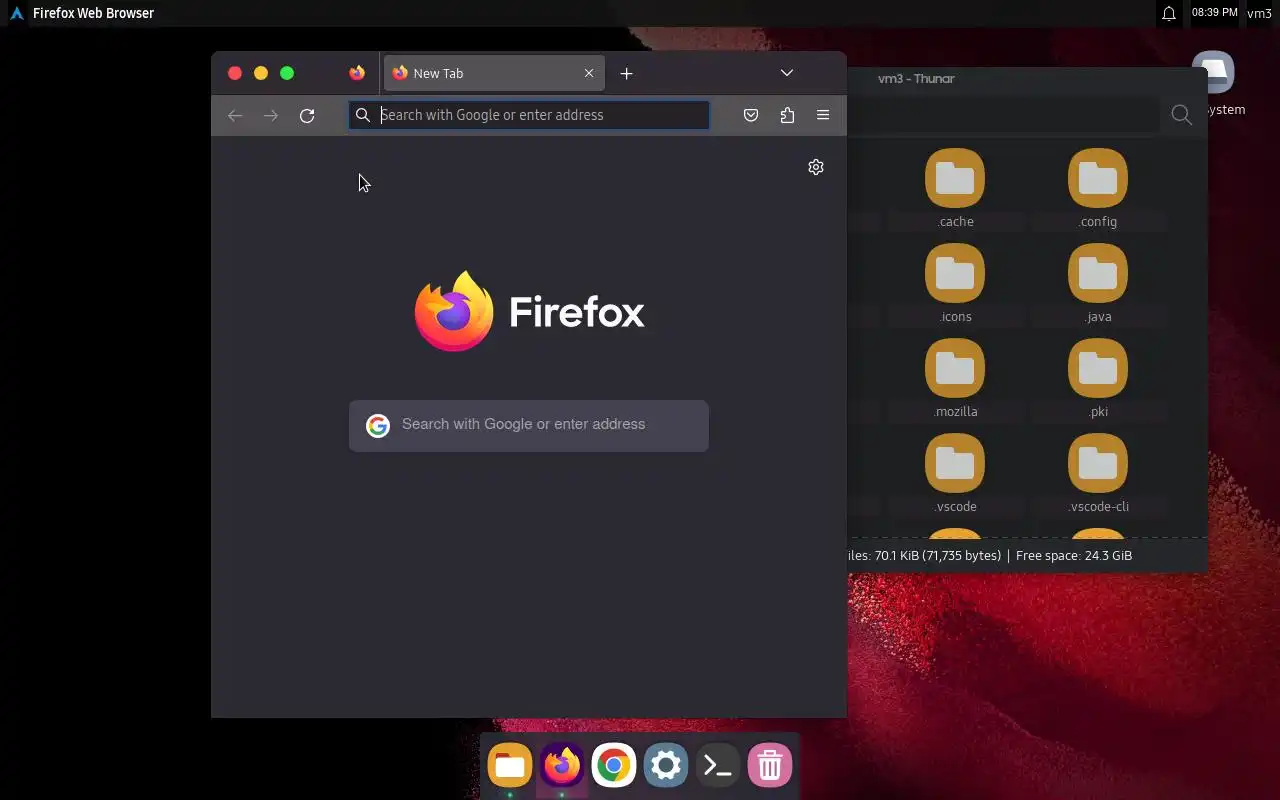Open Firefox from the dock
The image size is (1280, 800).
pyautogui.click(x=562, y=767)
